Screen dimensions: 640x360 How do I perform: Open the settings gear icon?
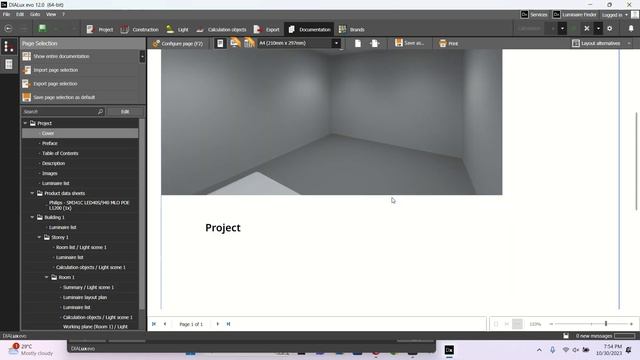pos(609,29)
